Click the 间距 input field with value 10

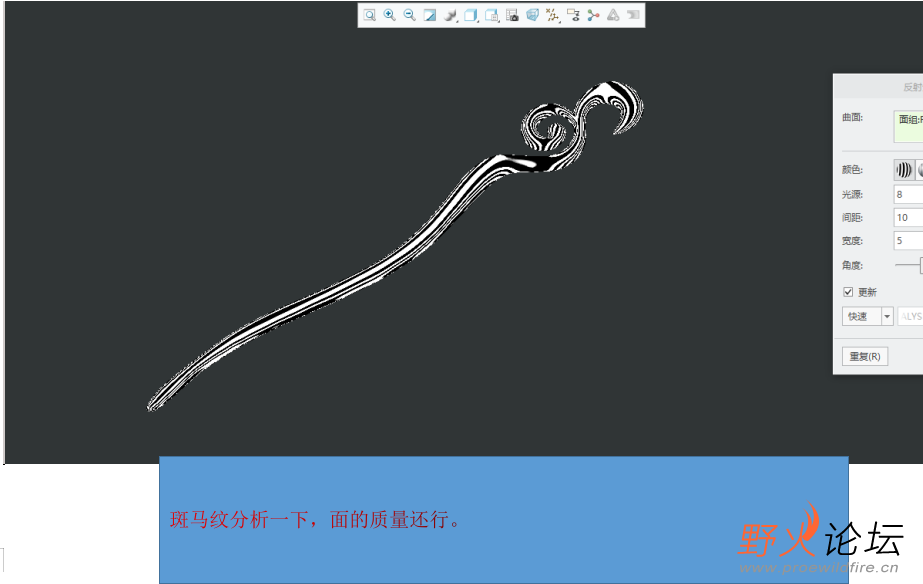point(908,217)
